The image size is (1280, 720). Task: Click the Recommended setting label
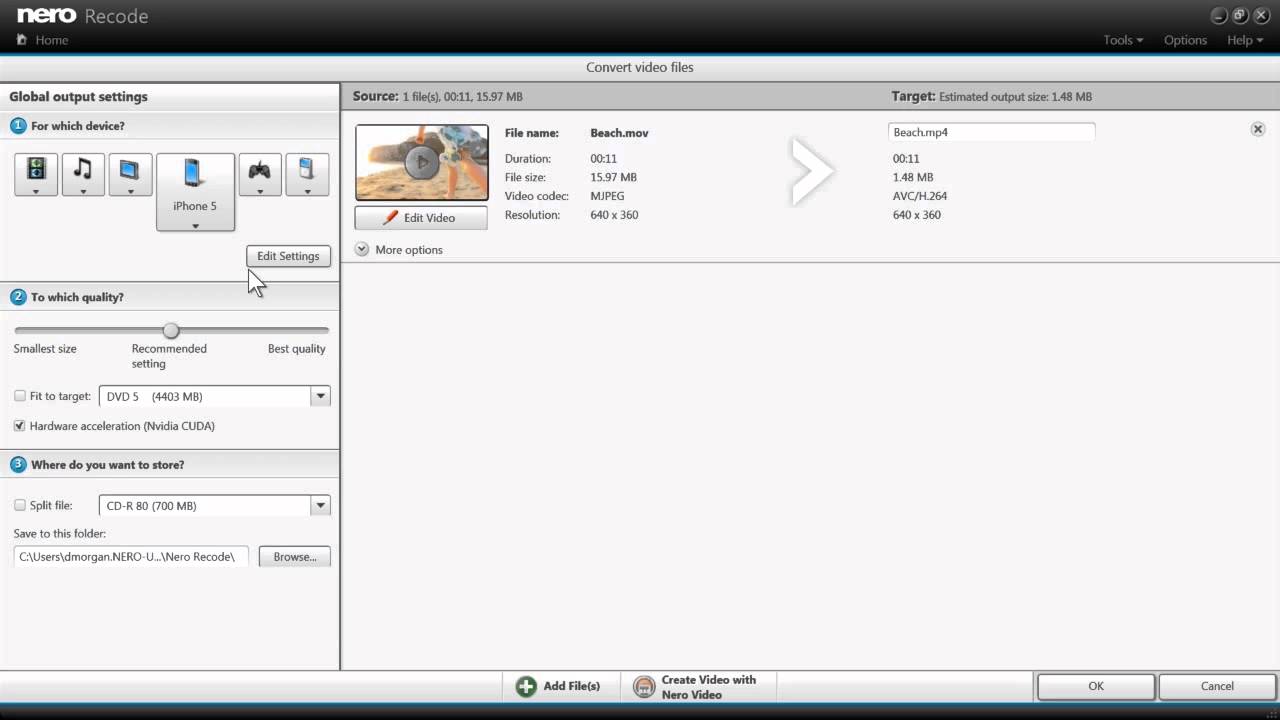pyautogui.click(x=169, y=356)
